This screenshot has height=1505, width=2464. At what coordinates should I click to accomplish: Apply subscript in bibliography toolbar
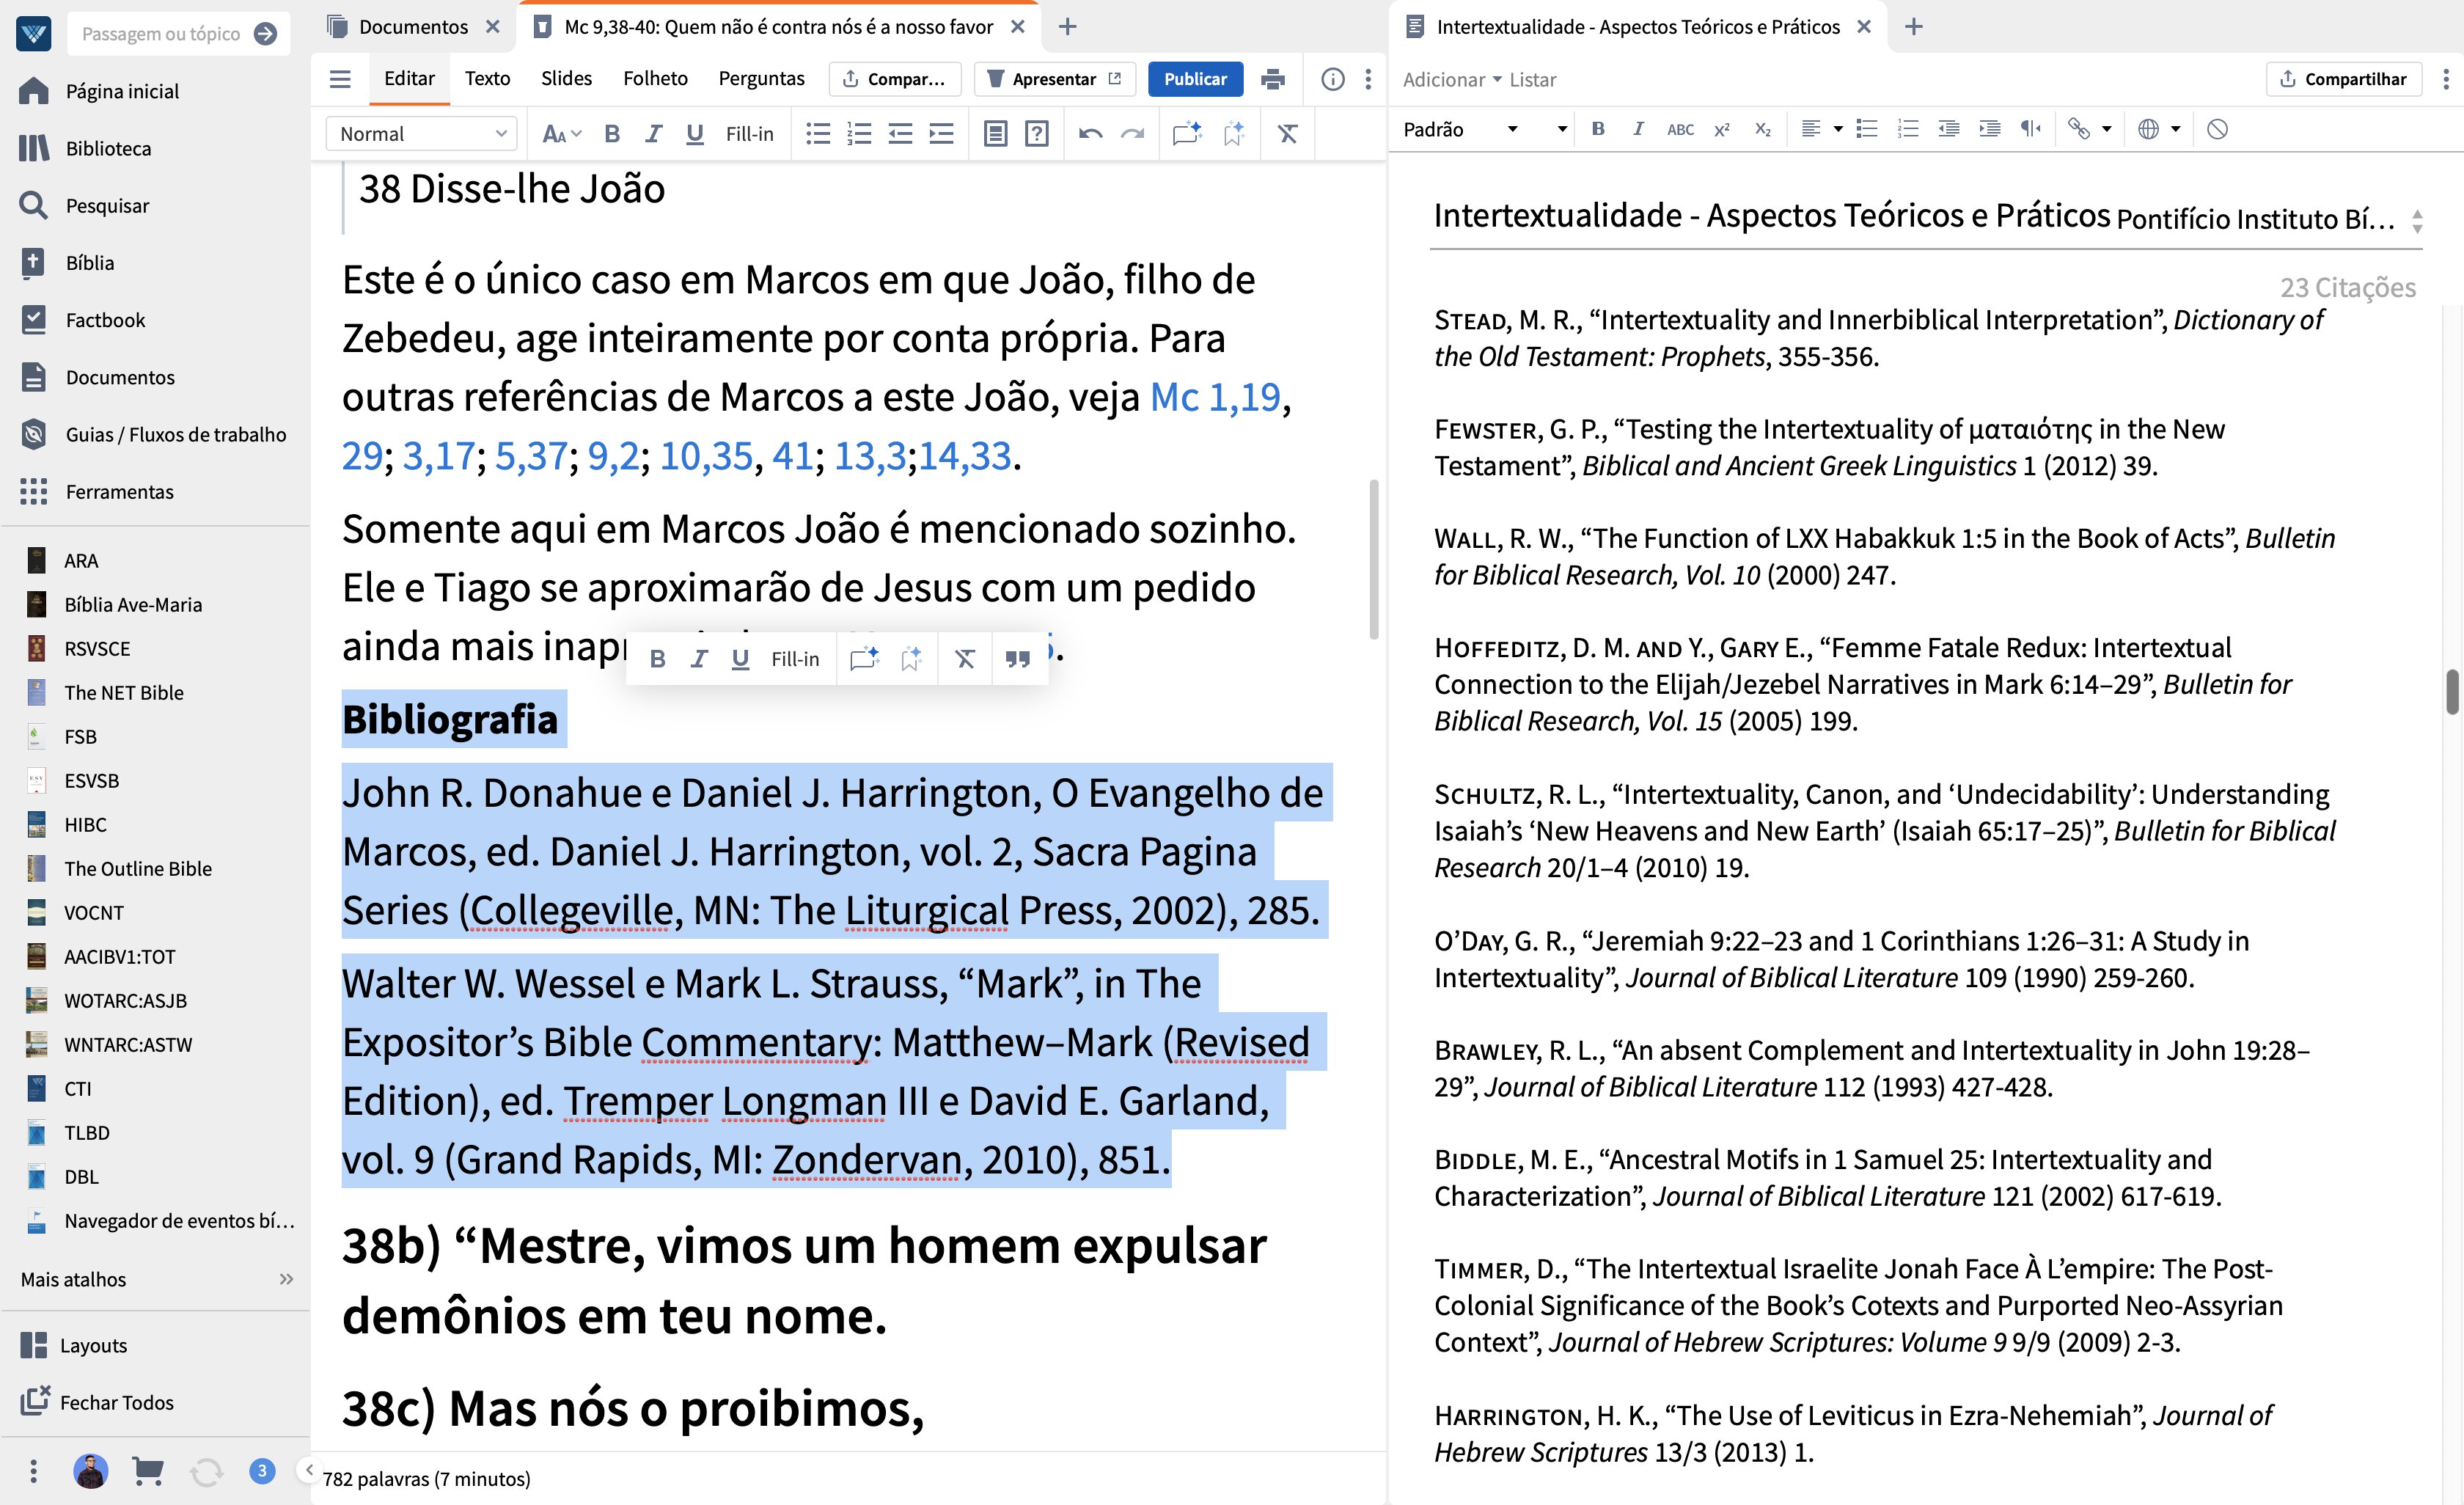(x=1762, y=129)
